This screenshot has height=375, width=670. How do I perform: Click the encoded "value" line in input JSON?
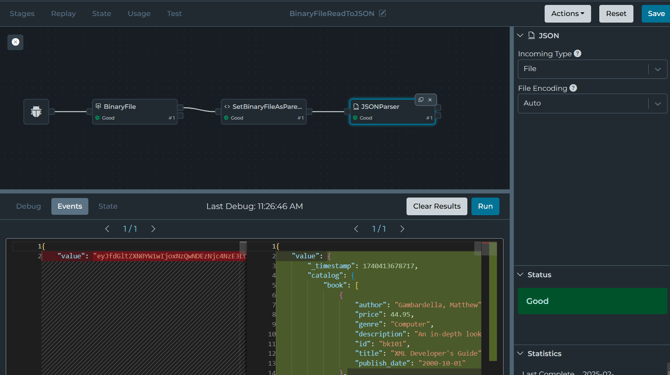click(x=152, y=256)
